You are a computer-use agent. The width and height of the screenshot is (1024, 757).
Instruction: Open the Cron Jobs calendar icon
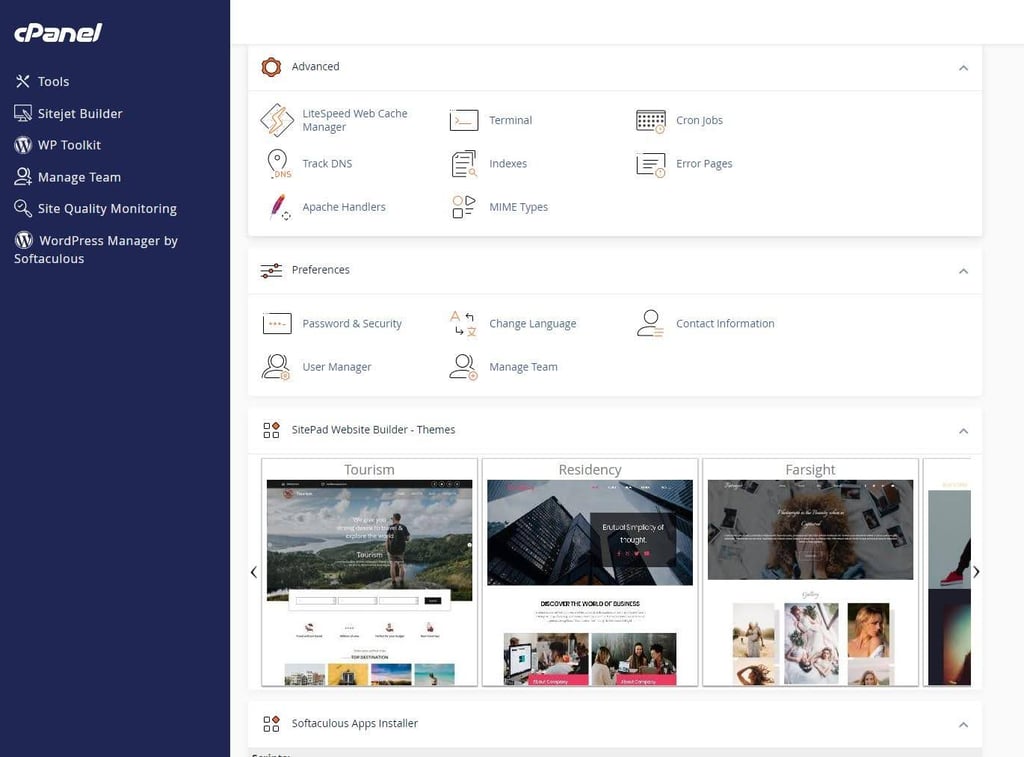pos(650,121)
